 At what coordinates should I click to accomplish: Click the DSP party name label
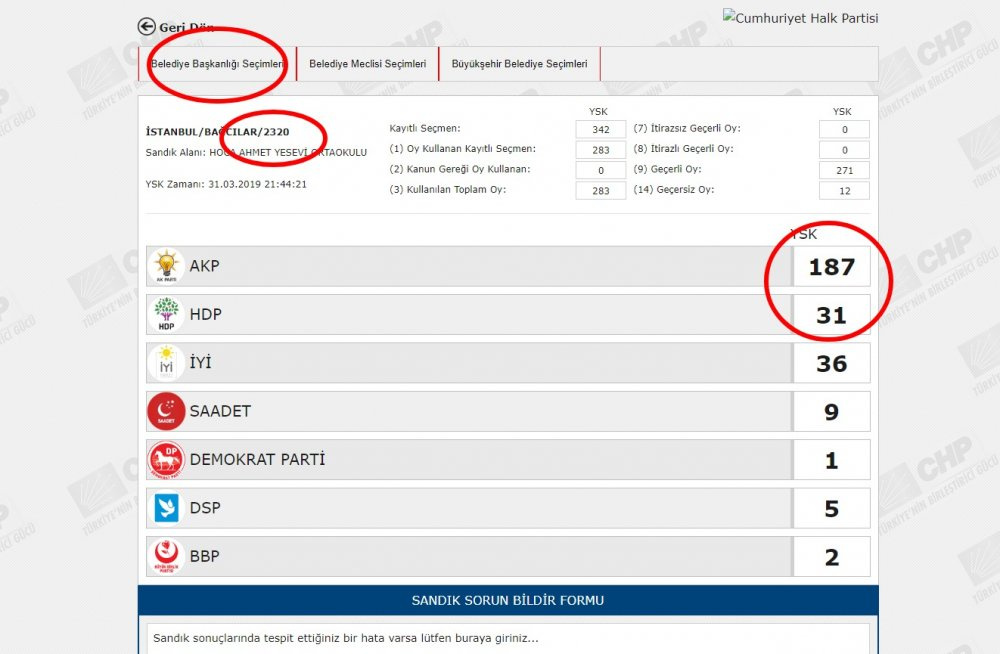tap(205, 509)
